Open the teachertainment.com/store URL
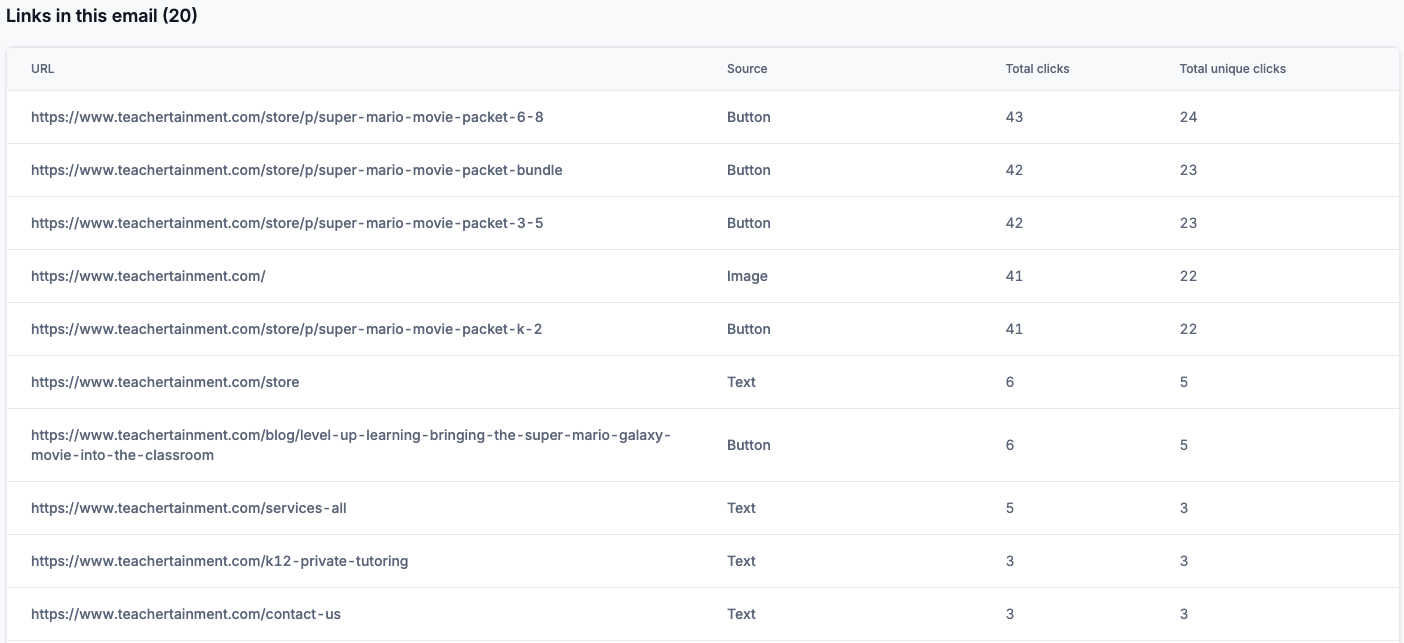The width and height of the screenshot is (1404, 643). pyautogui.click(x=165, y=382)
